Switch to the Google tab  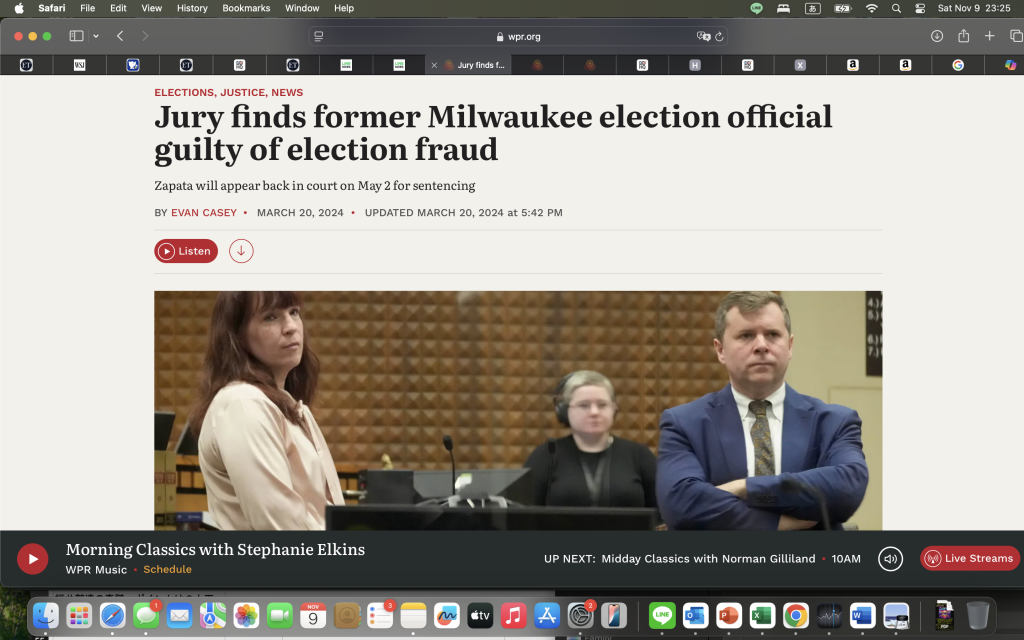[x=957, y=65]
